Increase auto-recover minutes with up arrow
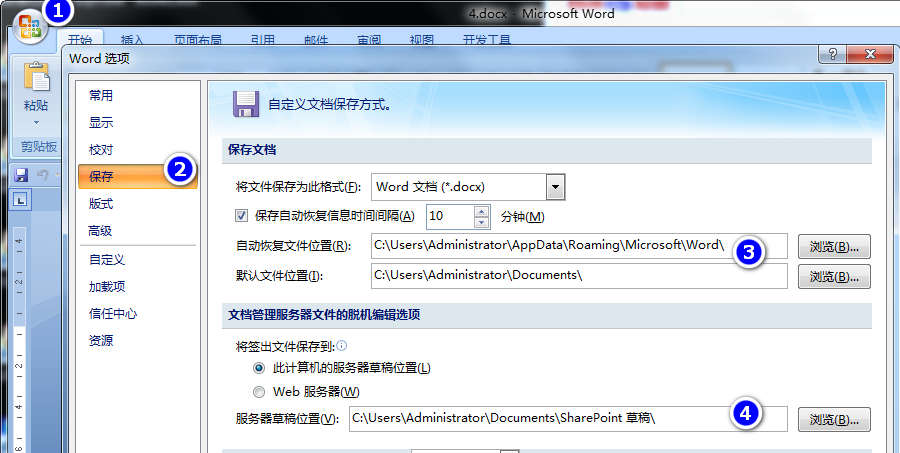This screenshot has height=453, width=900. click(x=482, y=211)
